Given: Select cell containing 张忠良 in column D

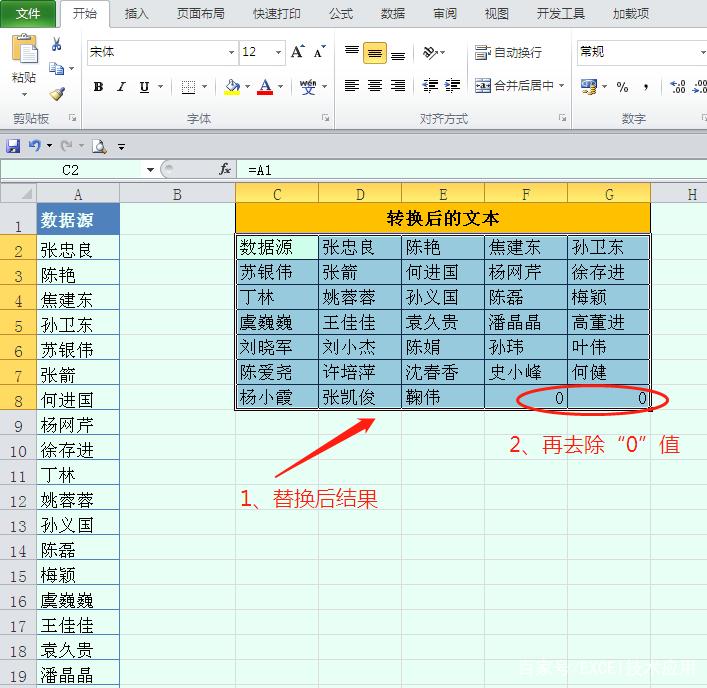Looking at the screenshot, I should pyautogui.click(x=360, y=248).
